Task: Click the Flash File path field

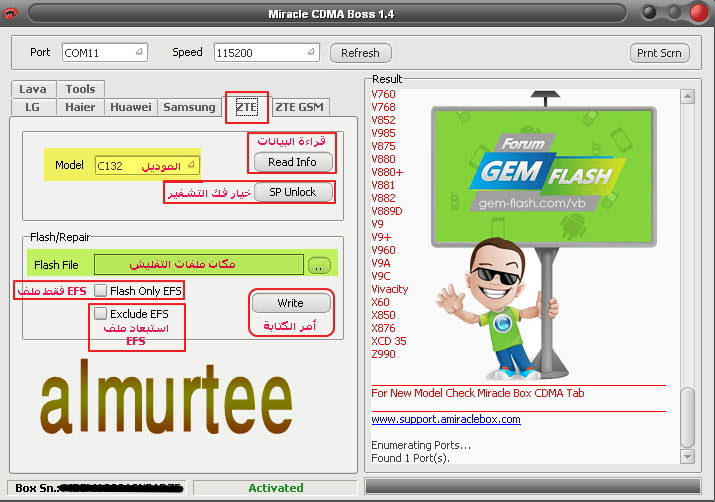Action: coord(199,264)
